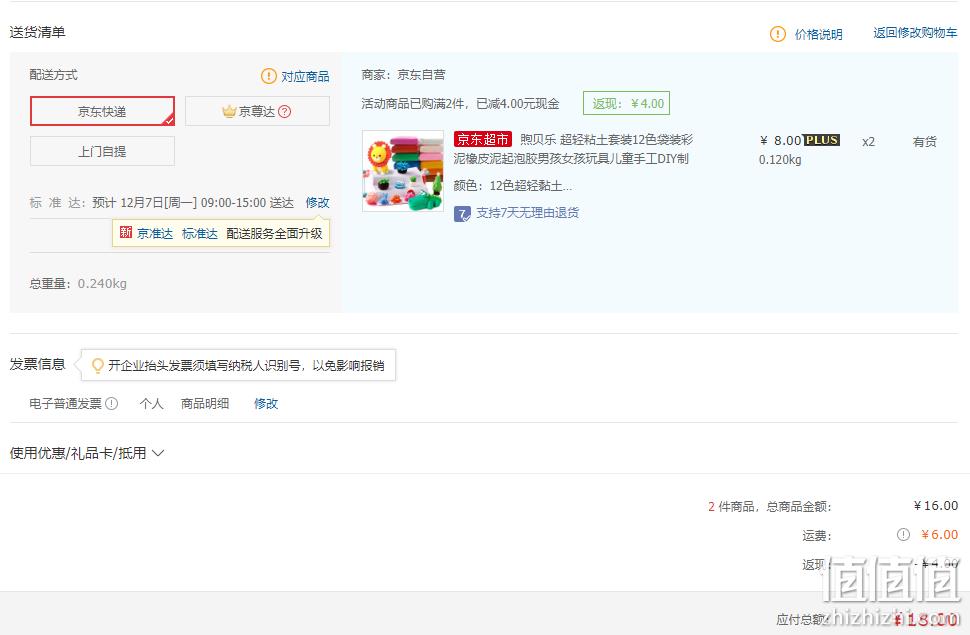This screenshot has height=635, width=970.
Task: Click the 京东超市 red tag
Action: pyautogui.click(x=483, y=139)
